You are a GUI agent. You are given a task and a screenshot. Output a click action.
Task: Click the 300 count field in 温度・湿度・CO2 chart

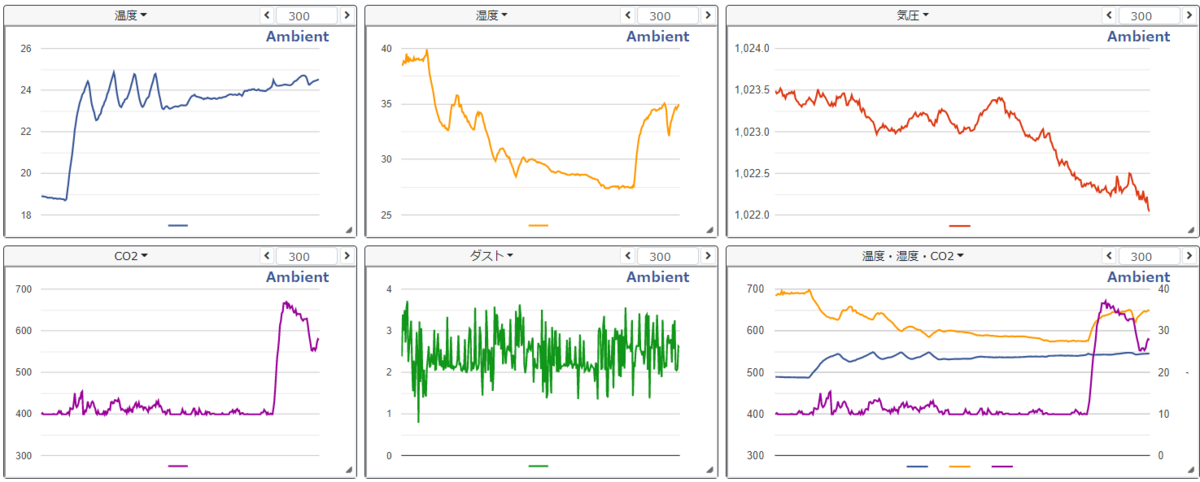click(x=1150, y=257)
